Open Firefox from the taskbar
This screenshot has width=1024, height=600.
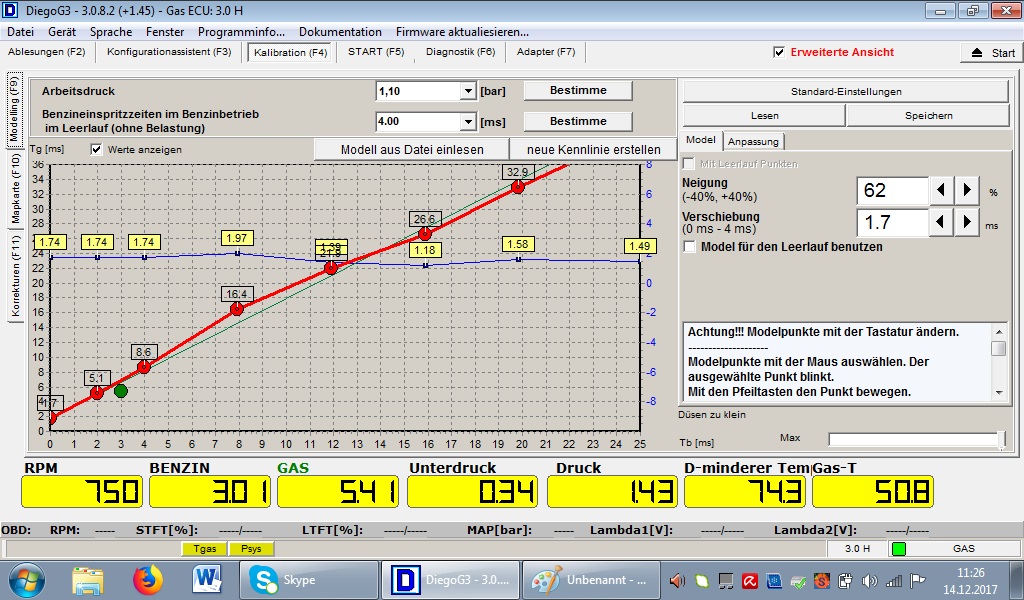tap(147, 579)
